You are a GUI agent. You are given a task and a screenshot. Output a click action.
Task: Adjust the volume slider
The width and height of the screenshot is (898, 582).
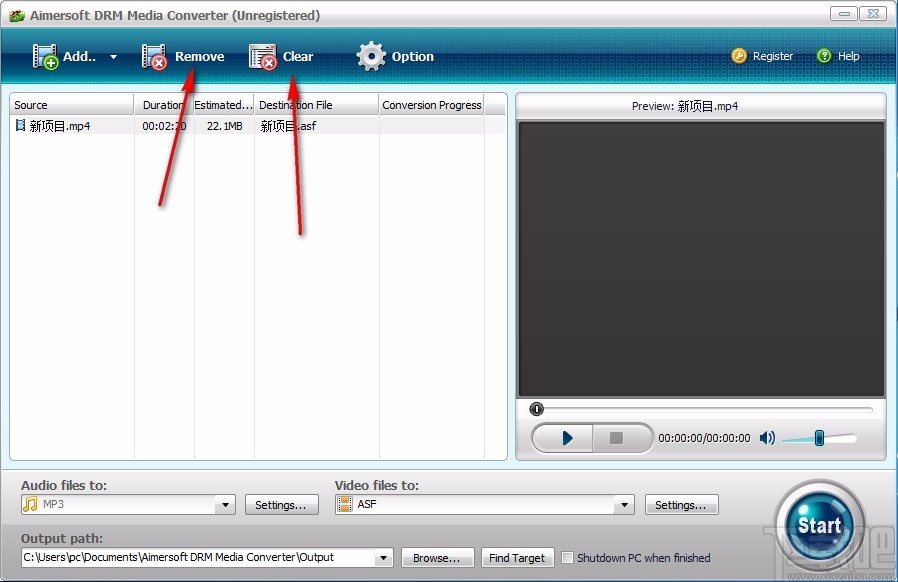(x=820, y=438)
